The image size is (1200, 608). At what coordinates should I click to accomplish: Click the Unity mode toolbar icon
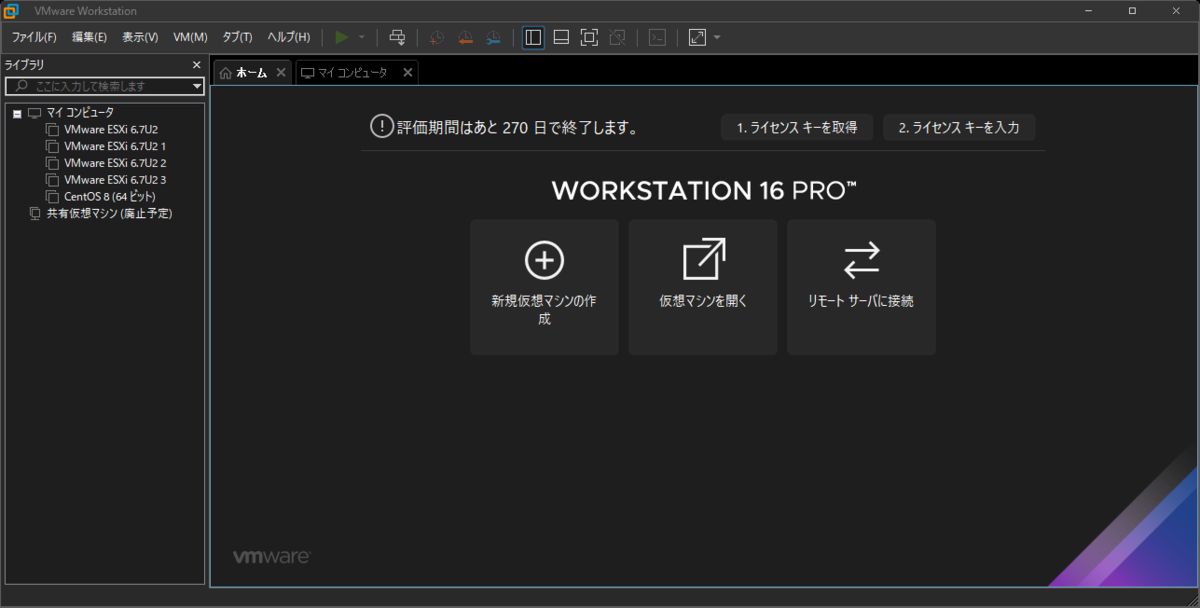pos(617,37)
